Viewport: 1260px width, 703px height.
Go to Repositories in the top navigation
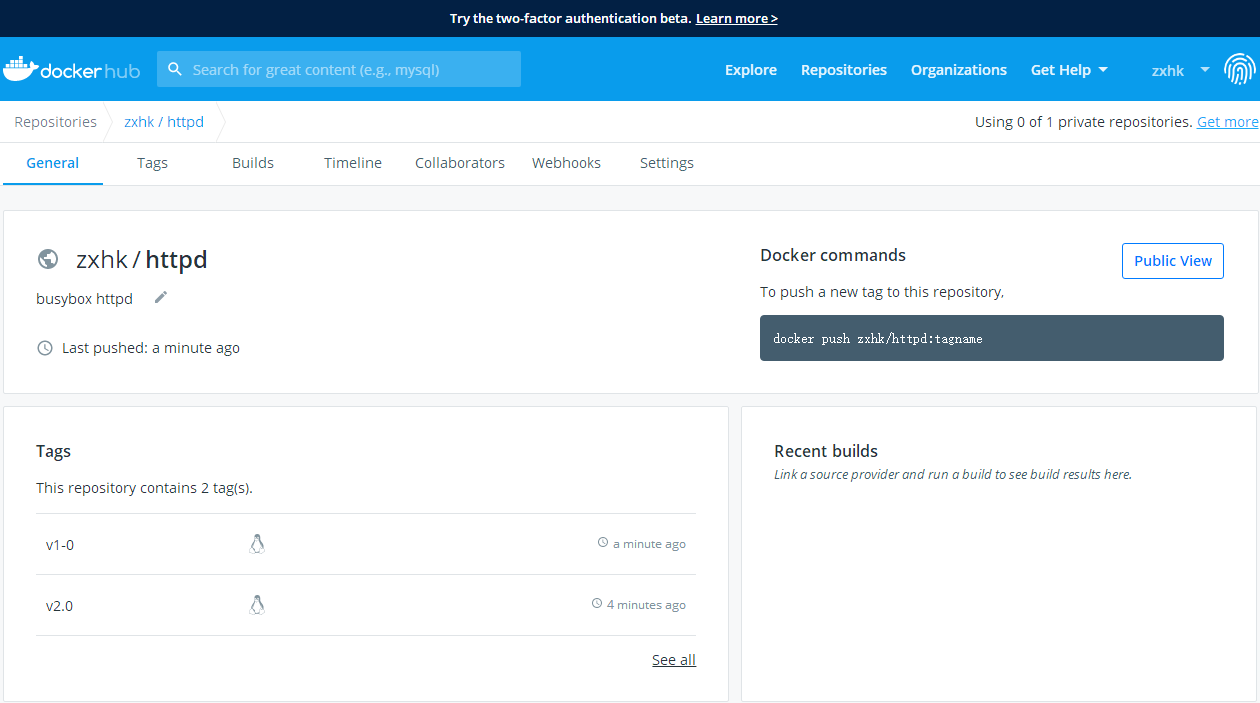844,70
